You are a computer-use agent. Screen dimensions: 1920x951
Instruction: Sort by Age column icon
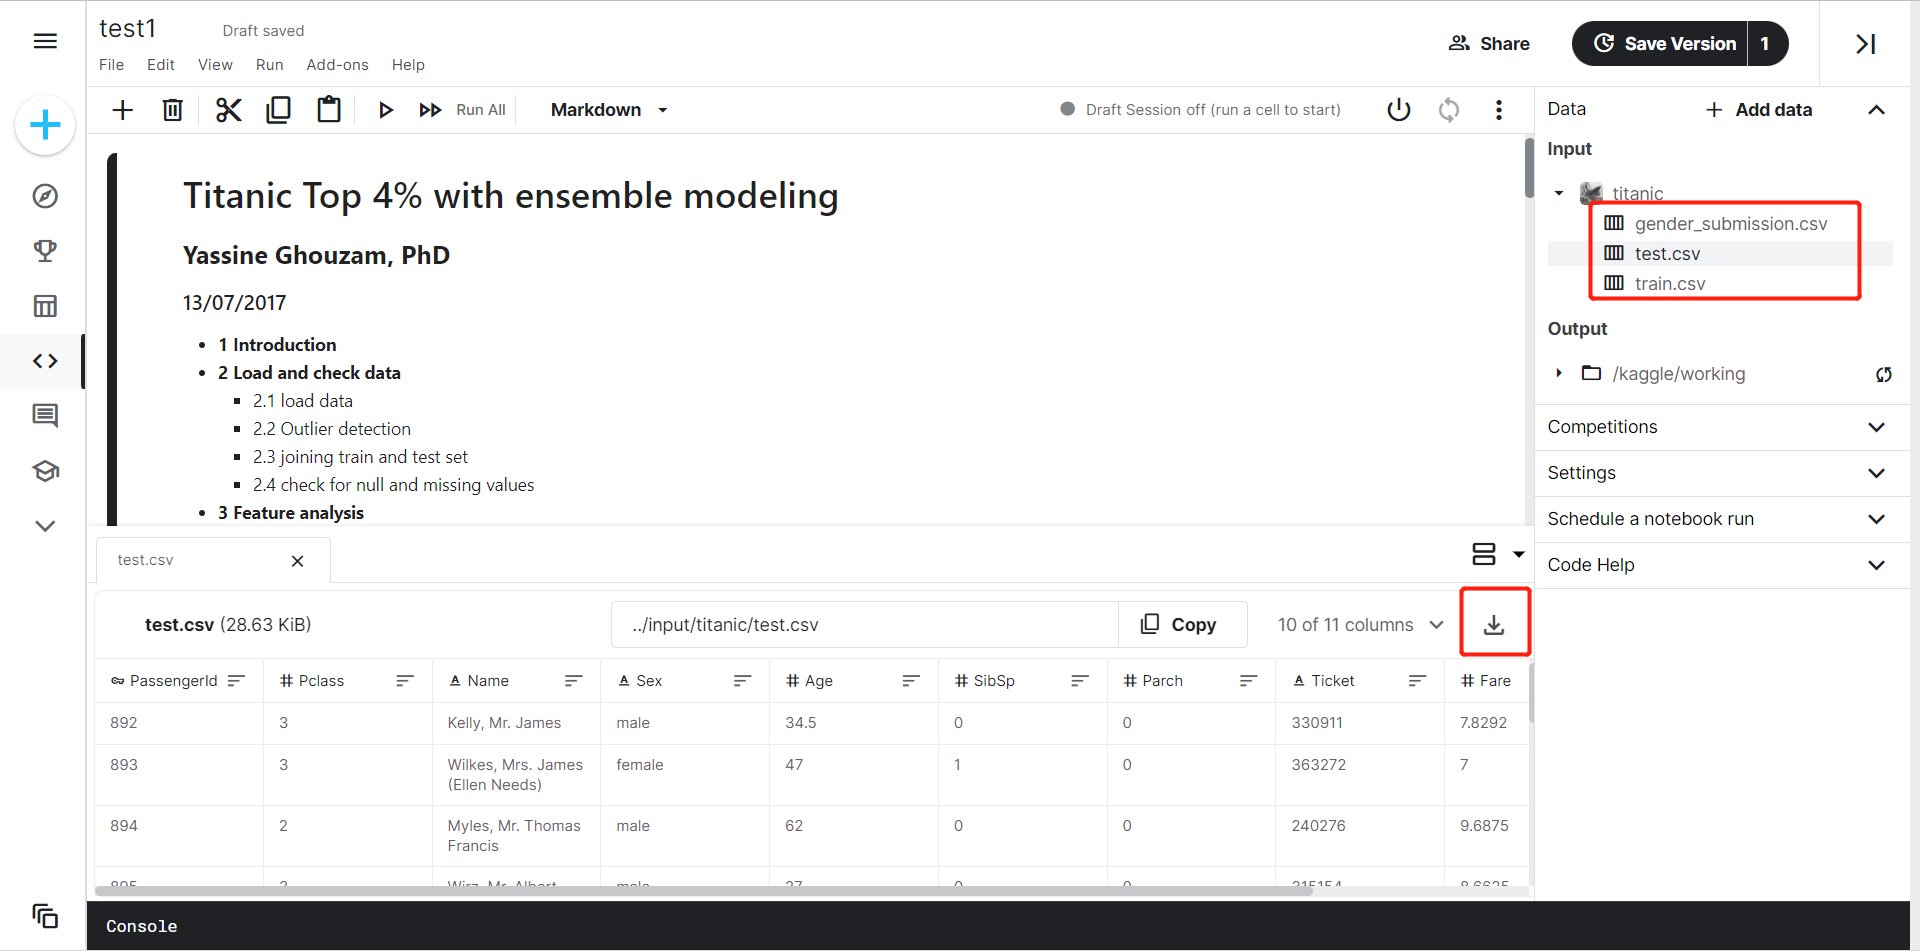click(x=911, y=681)
